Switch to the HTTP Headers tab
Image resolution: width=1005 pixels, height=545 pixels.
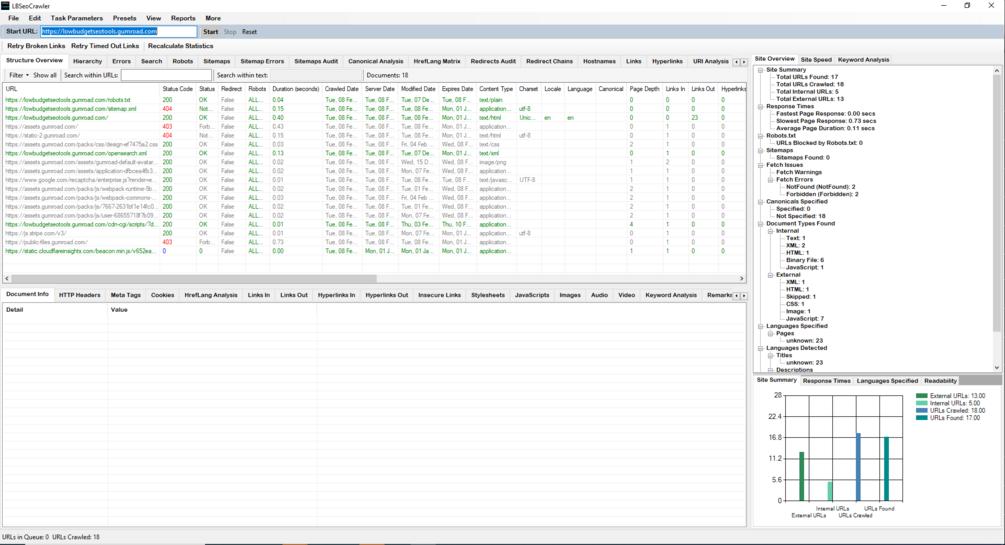coord(79,295)
